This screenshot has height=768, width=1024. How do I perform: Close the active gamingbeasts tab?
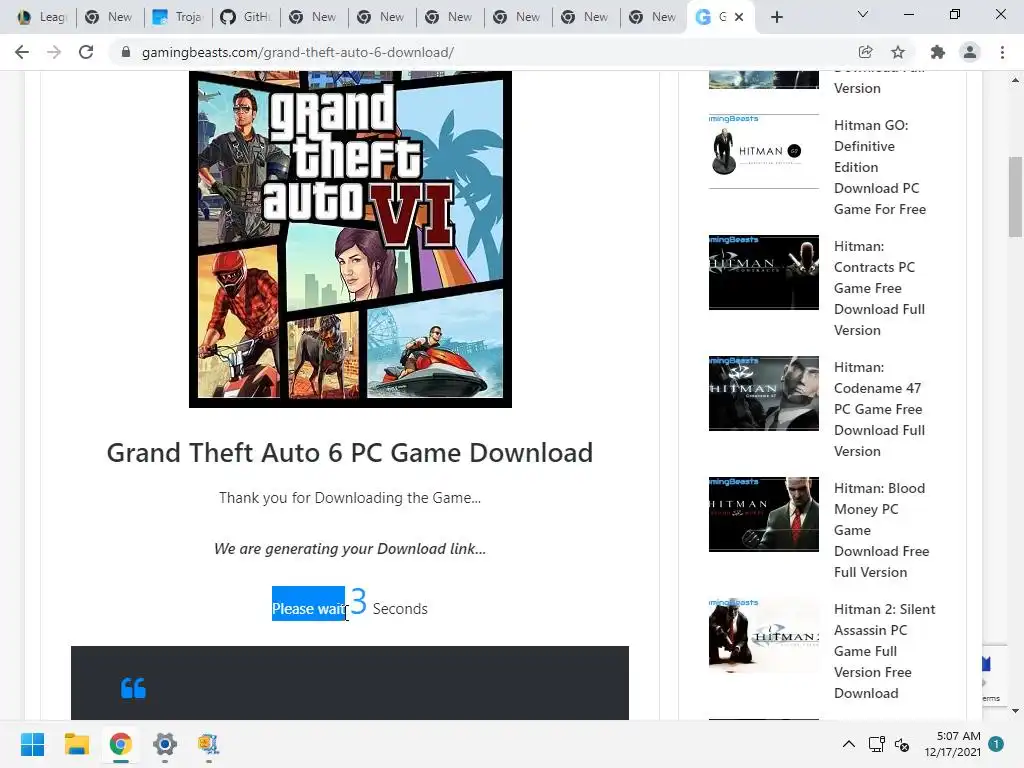tap(739, 17)
